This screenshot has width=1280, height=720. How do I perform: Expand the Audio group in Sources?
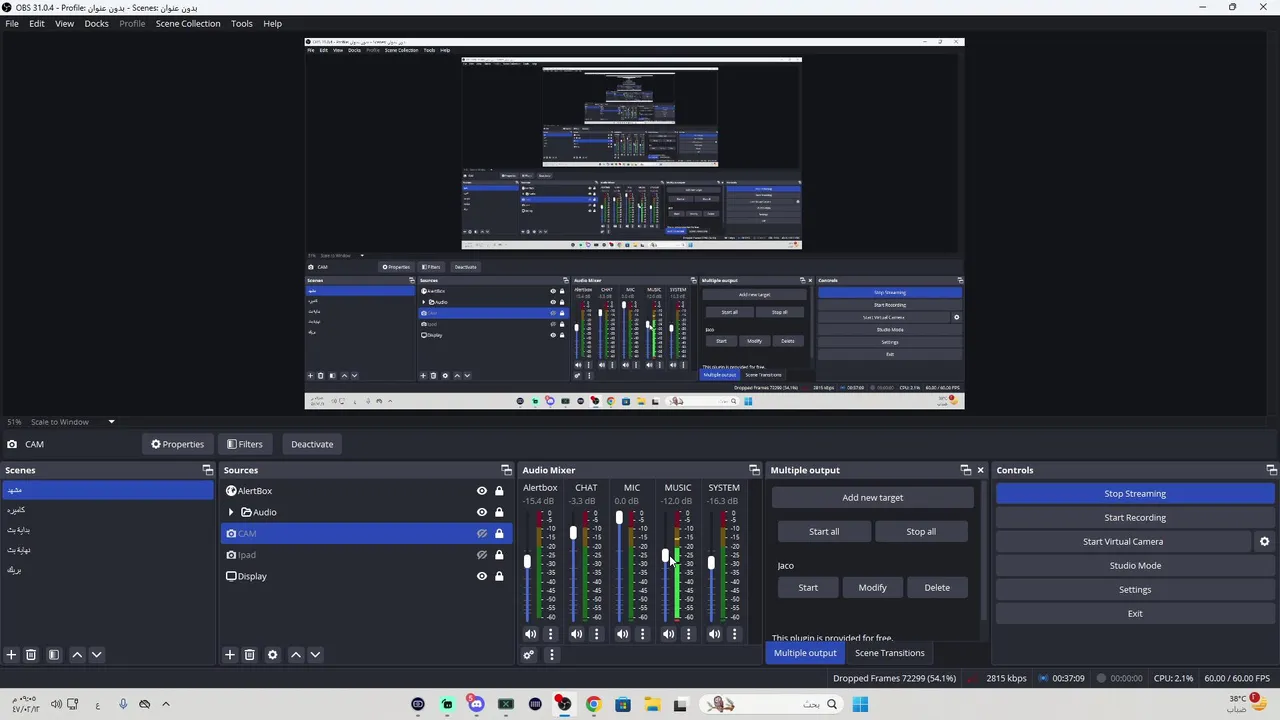coord(231,512)
